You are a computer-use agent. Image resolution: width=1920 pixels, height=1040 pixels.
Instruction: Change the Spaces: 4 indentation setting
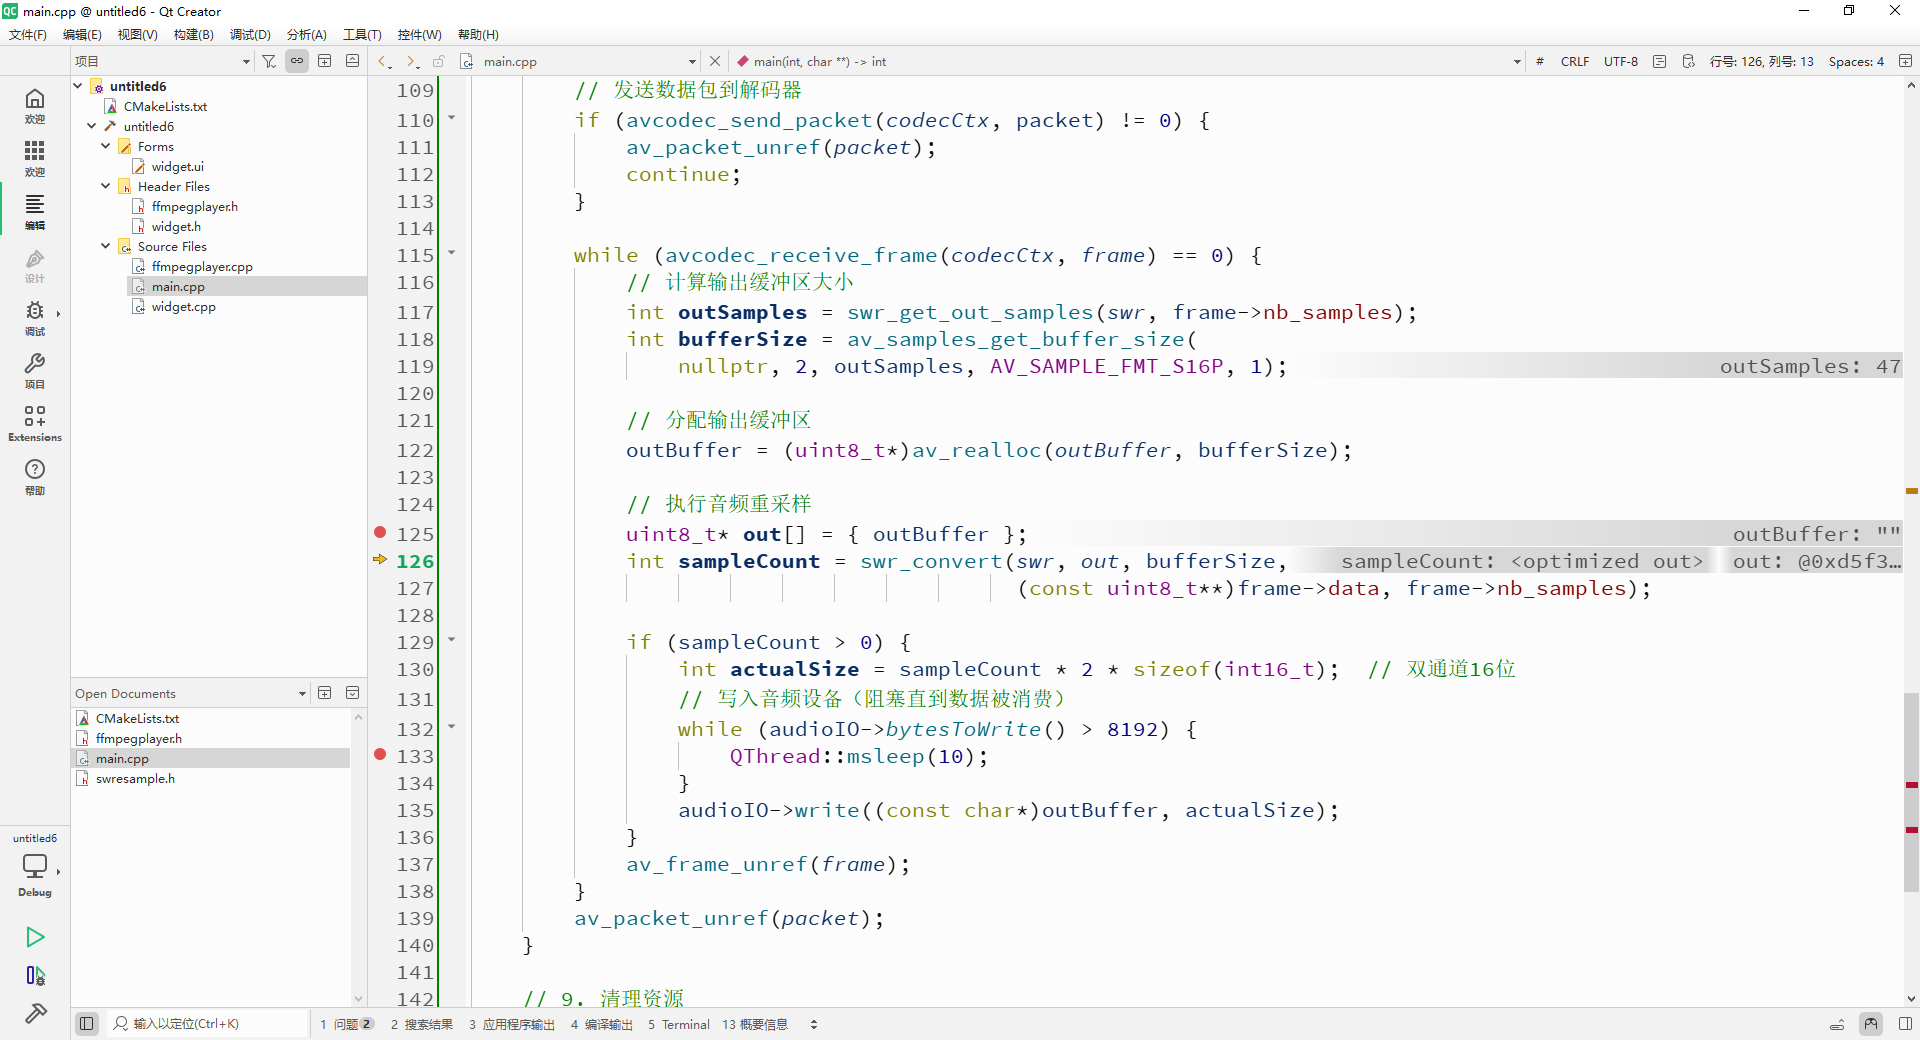pyautogui.click(x=1856, y=61)
